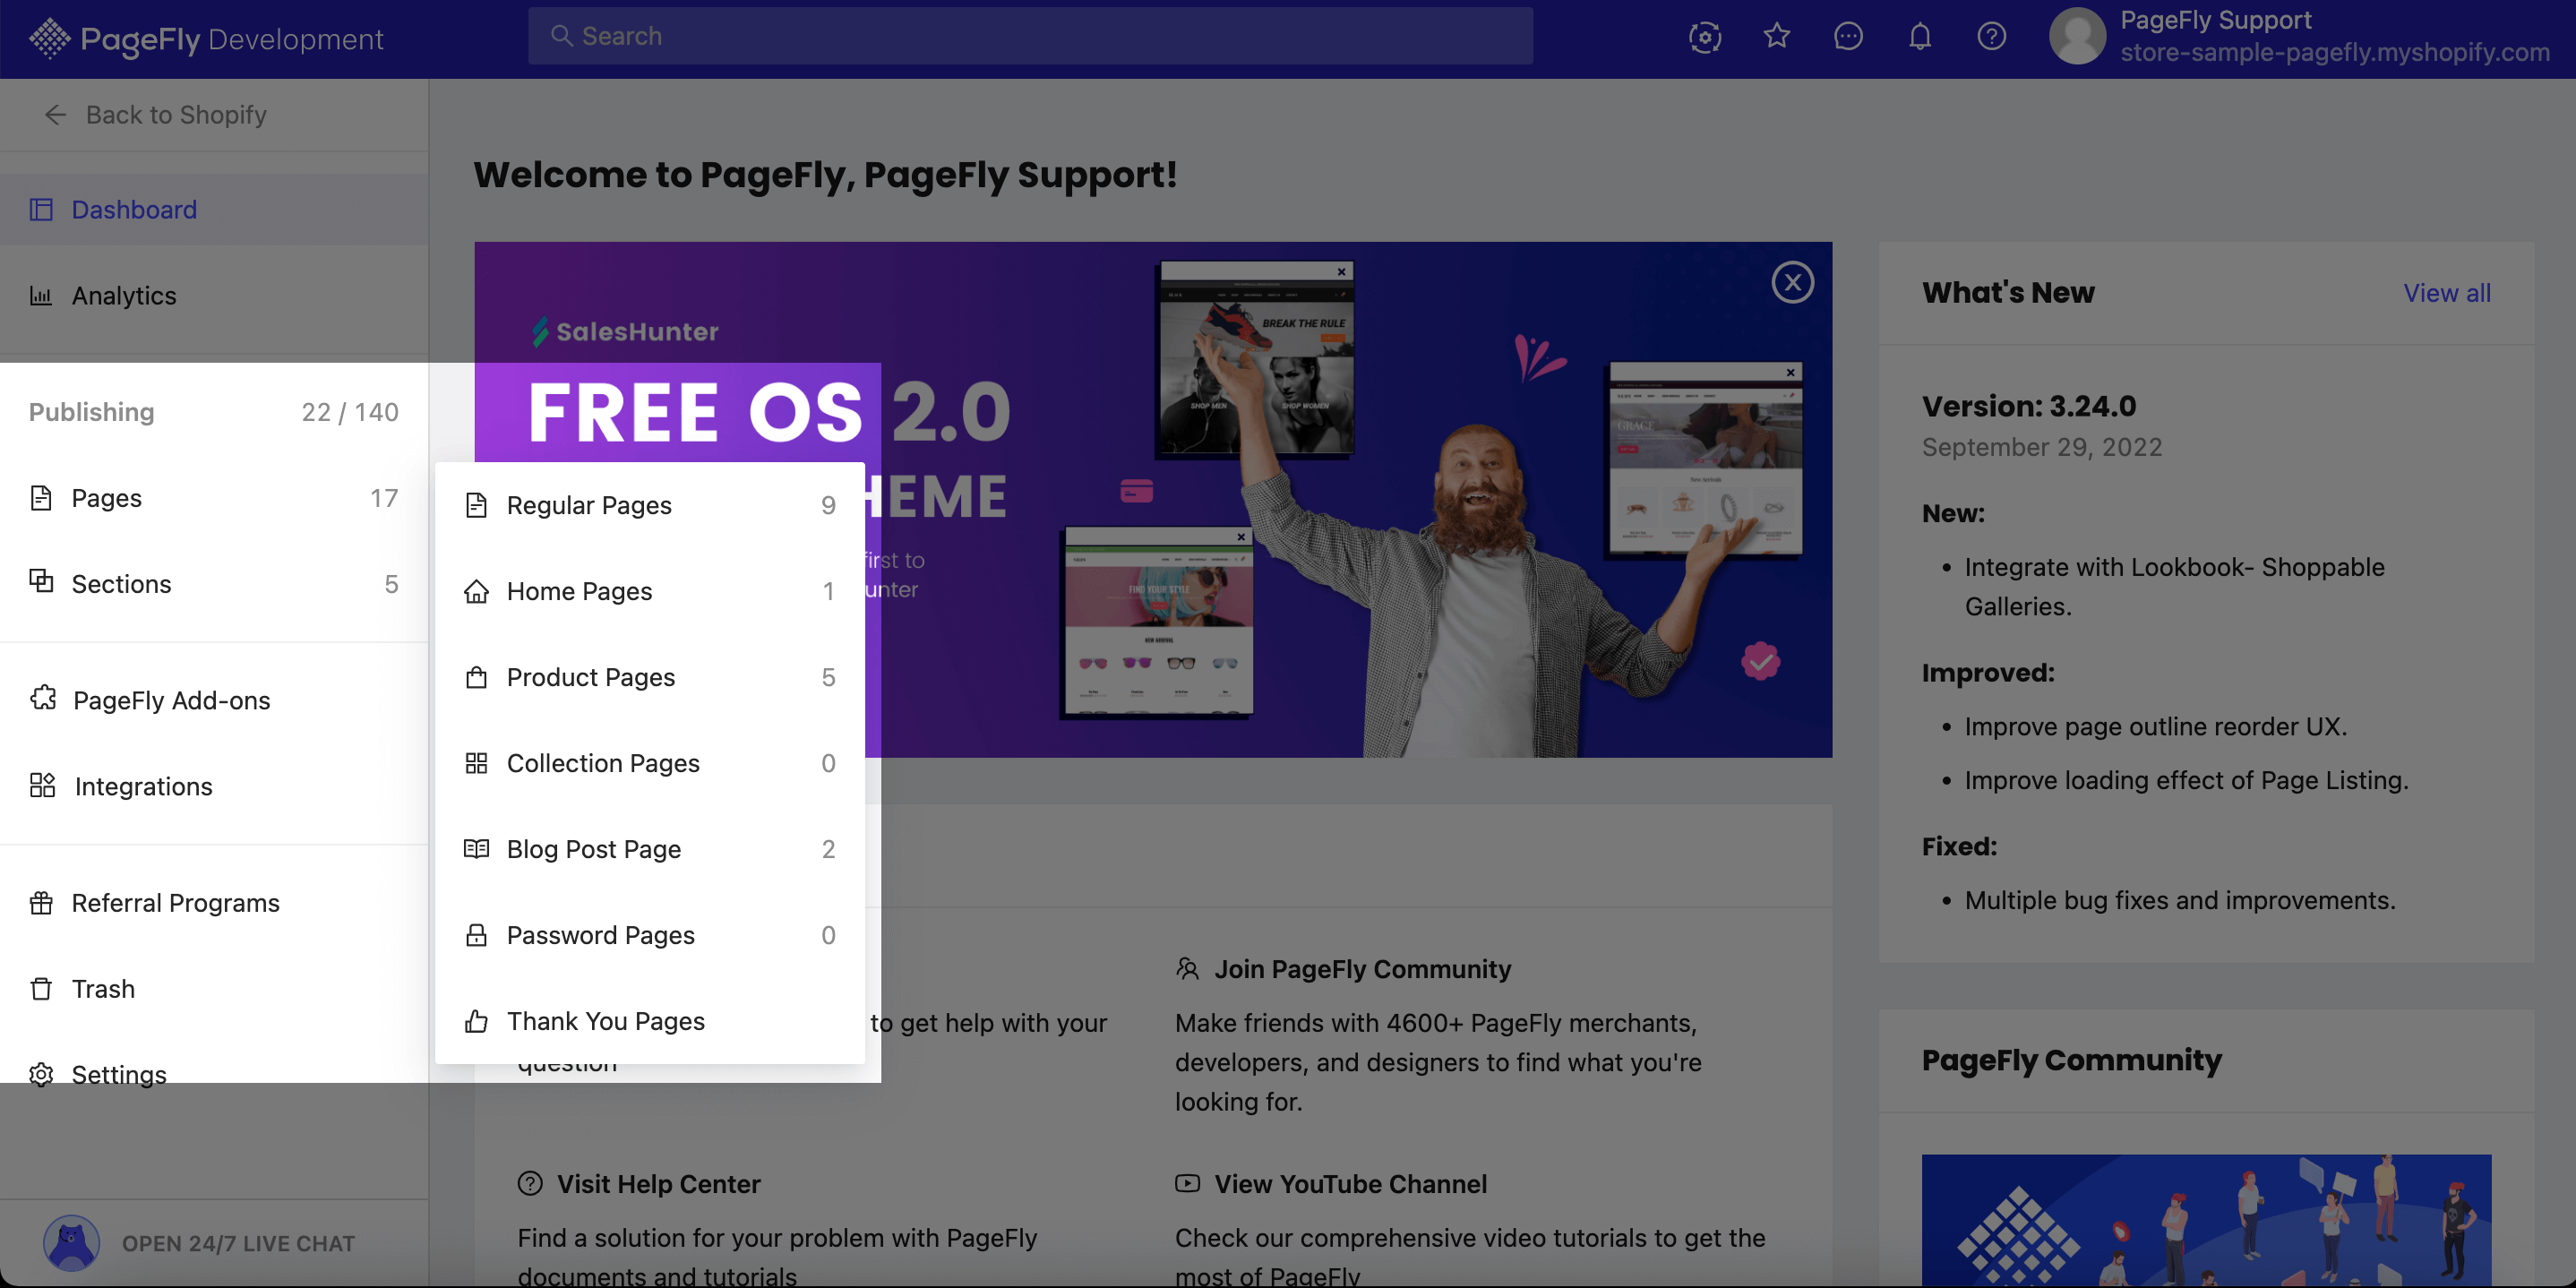Click the Sections icon
This screenshot has width=2576, height=1288.
click(x=41, y=581)
